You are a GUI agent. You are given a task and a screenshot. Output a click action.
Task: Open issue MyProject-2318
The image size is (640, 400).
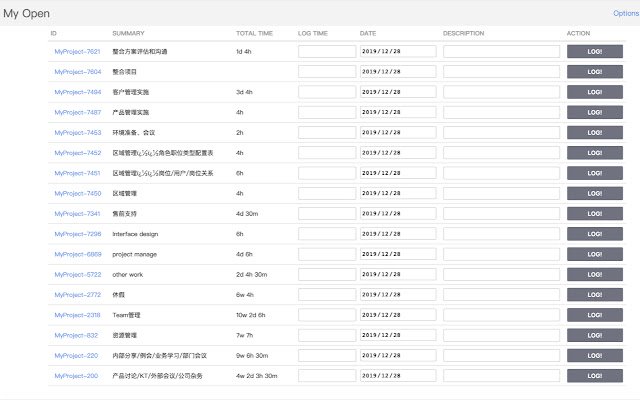pos(77,315)
